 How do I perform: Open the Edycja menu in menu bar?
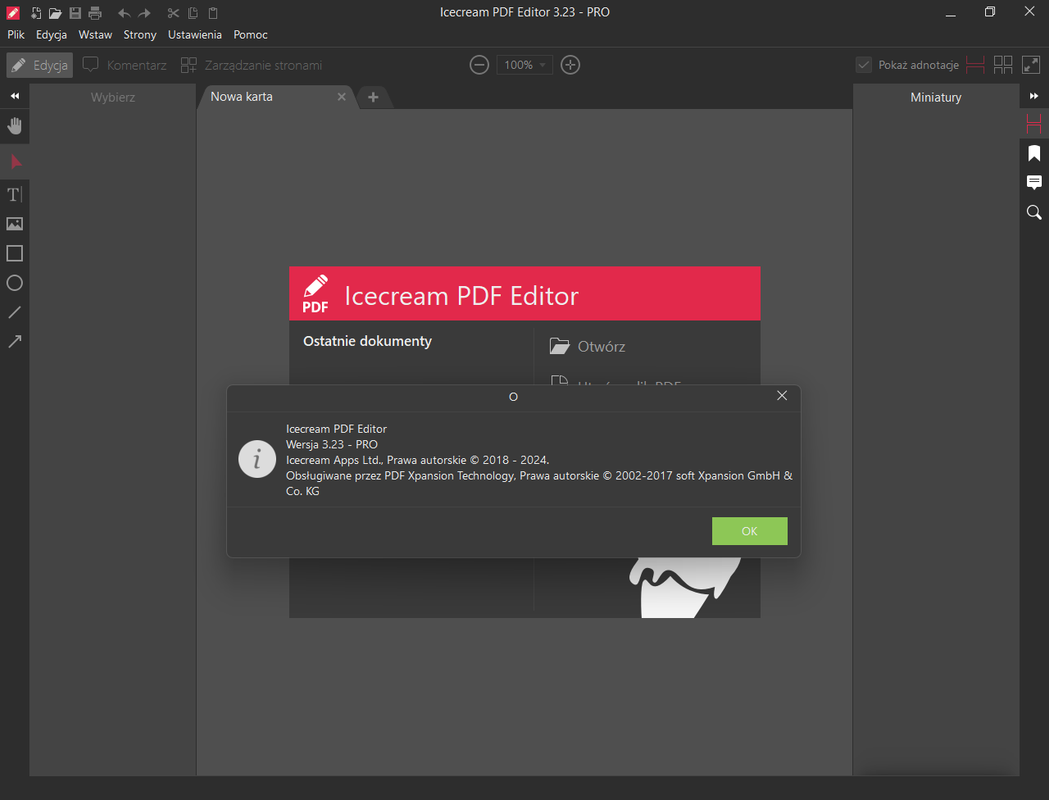pyautogui.click(x=52, y=35)
